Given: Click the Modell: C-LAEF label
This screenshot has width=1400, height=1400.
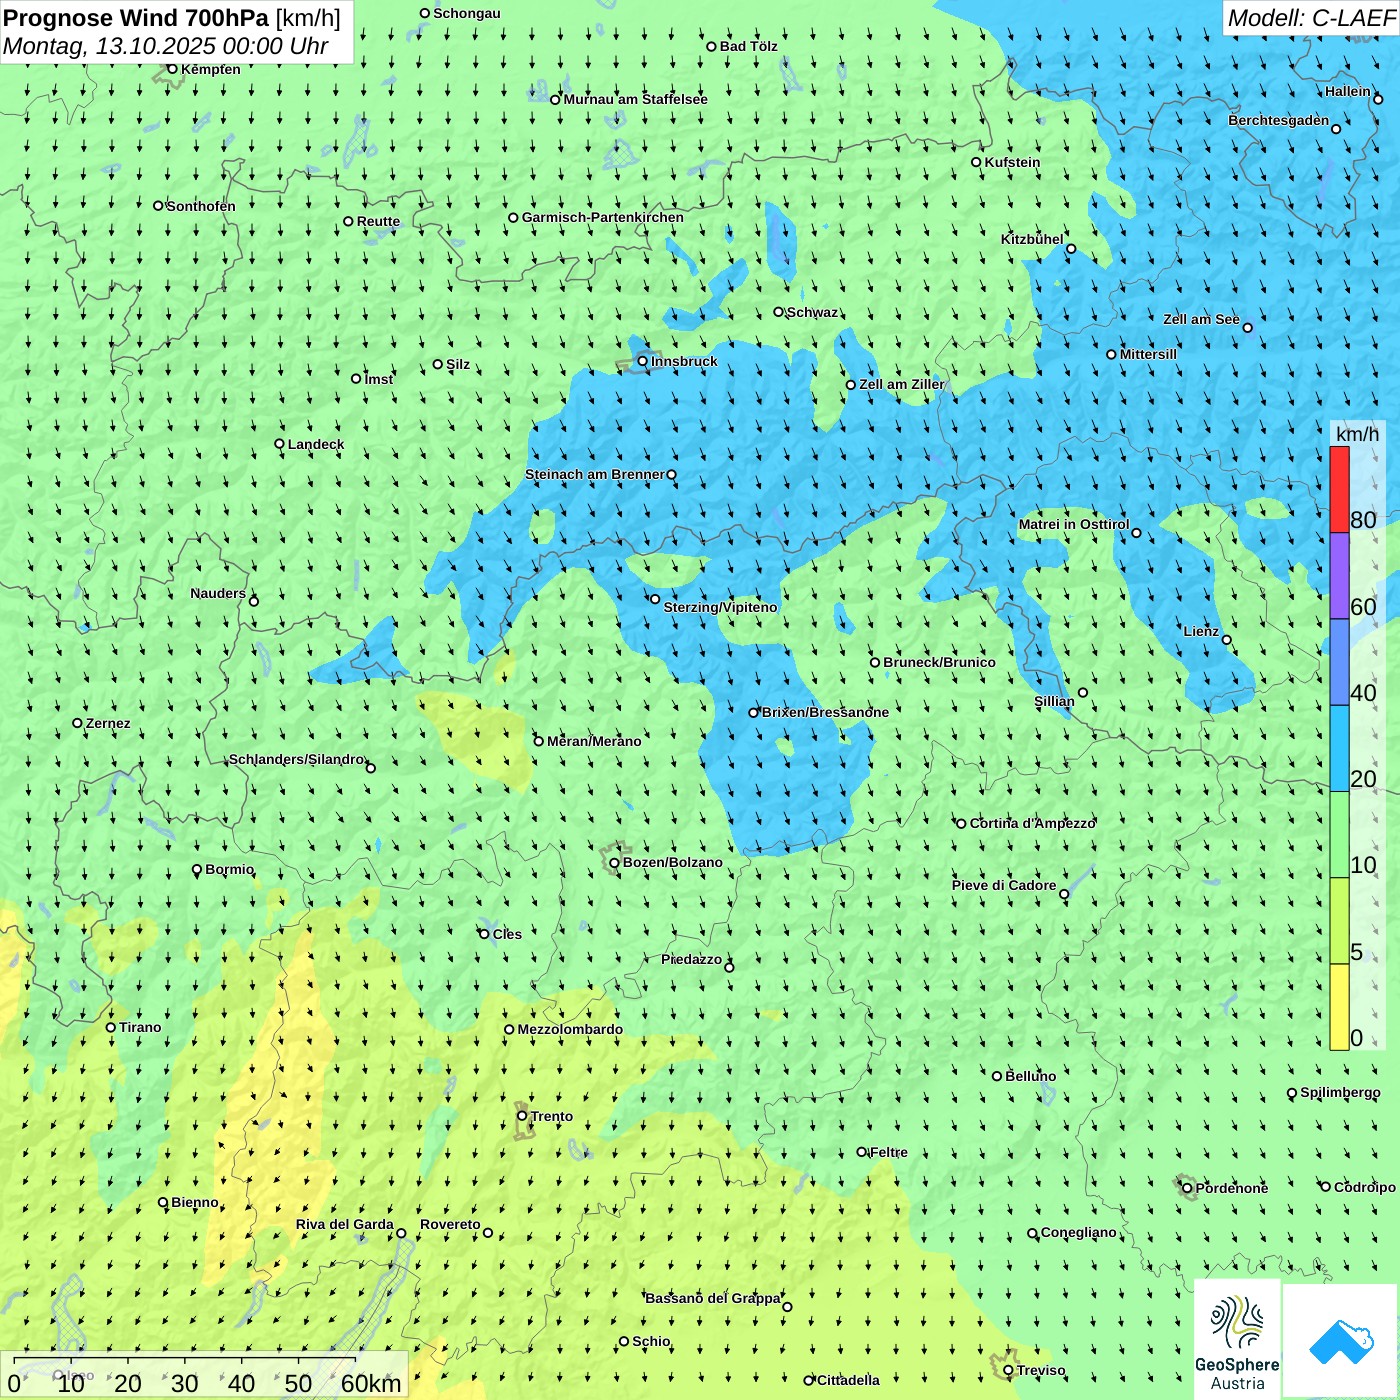Looking at the screenshot, I should coord(1310,18).
